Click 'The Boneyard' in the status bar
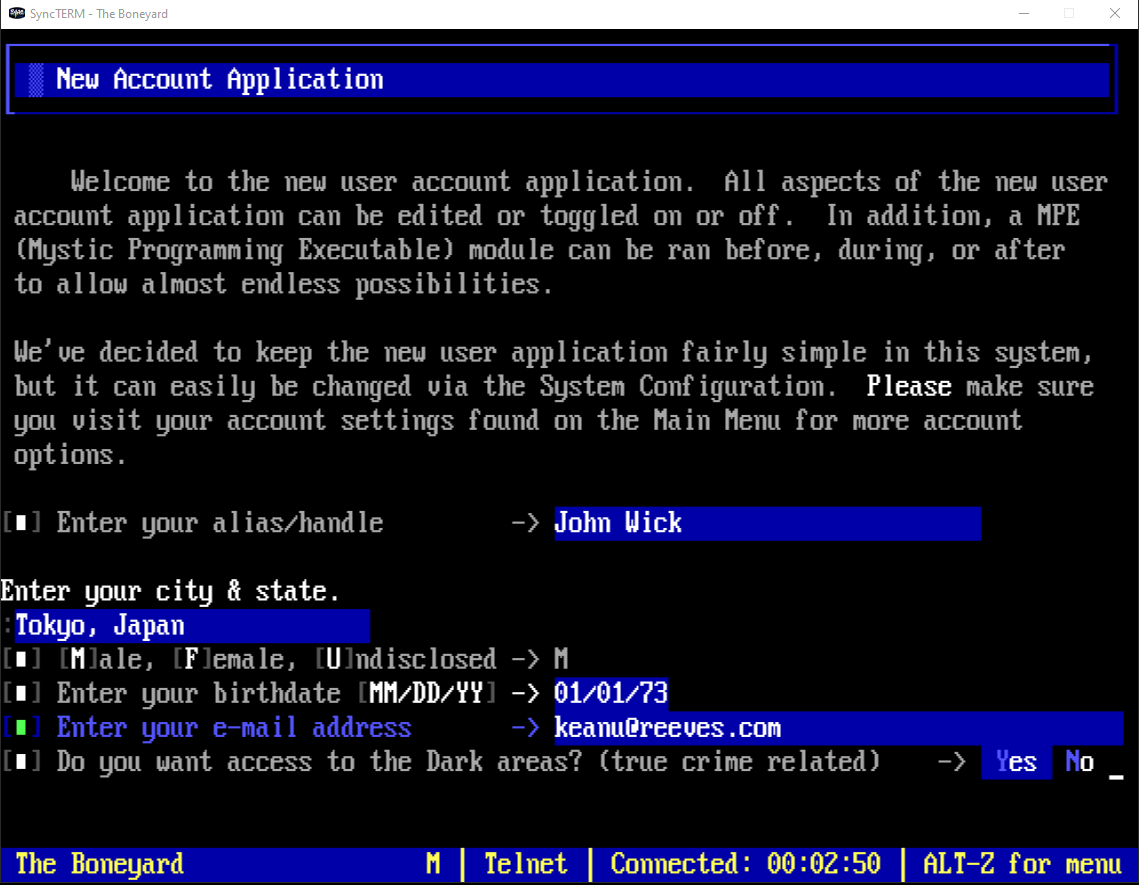This screenshot has height=885, width=1139. point(100,865)
